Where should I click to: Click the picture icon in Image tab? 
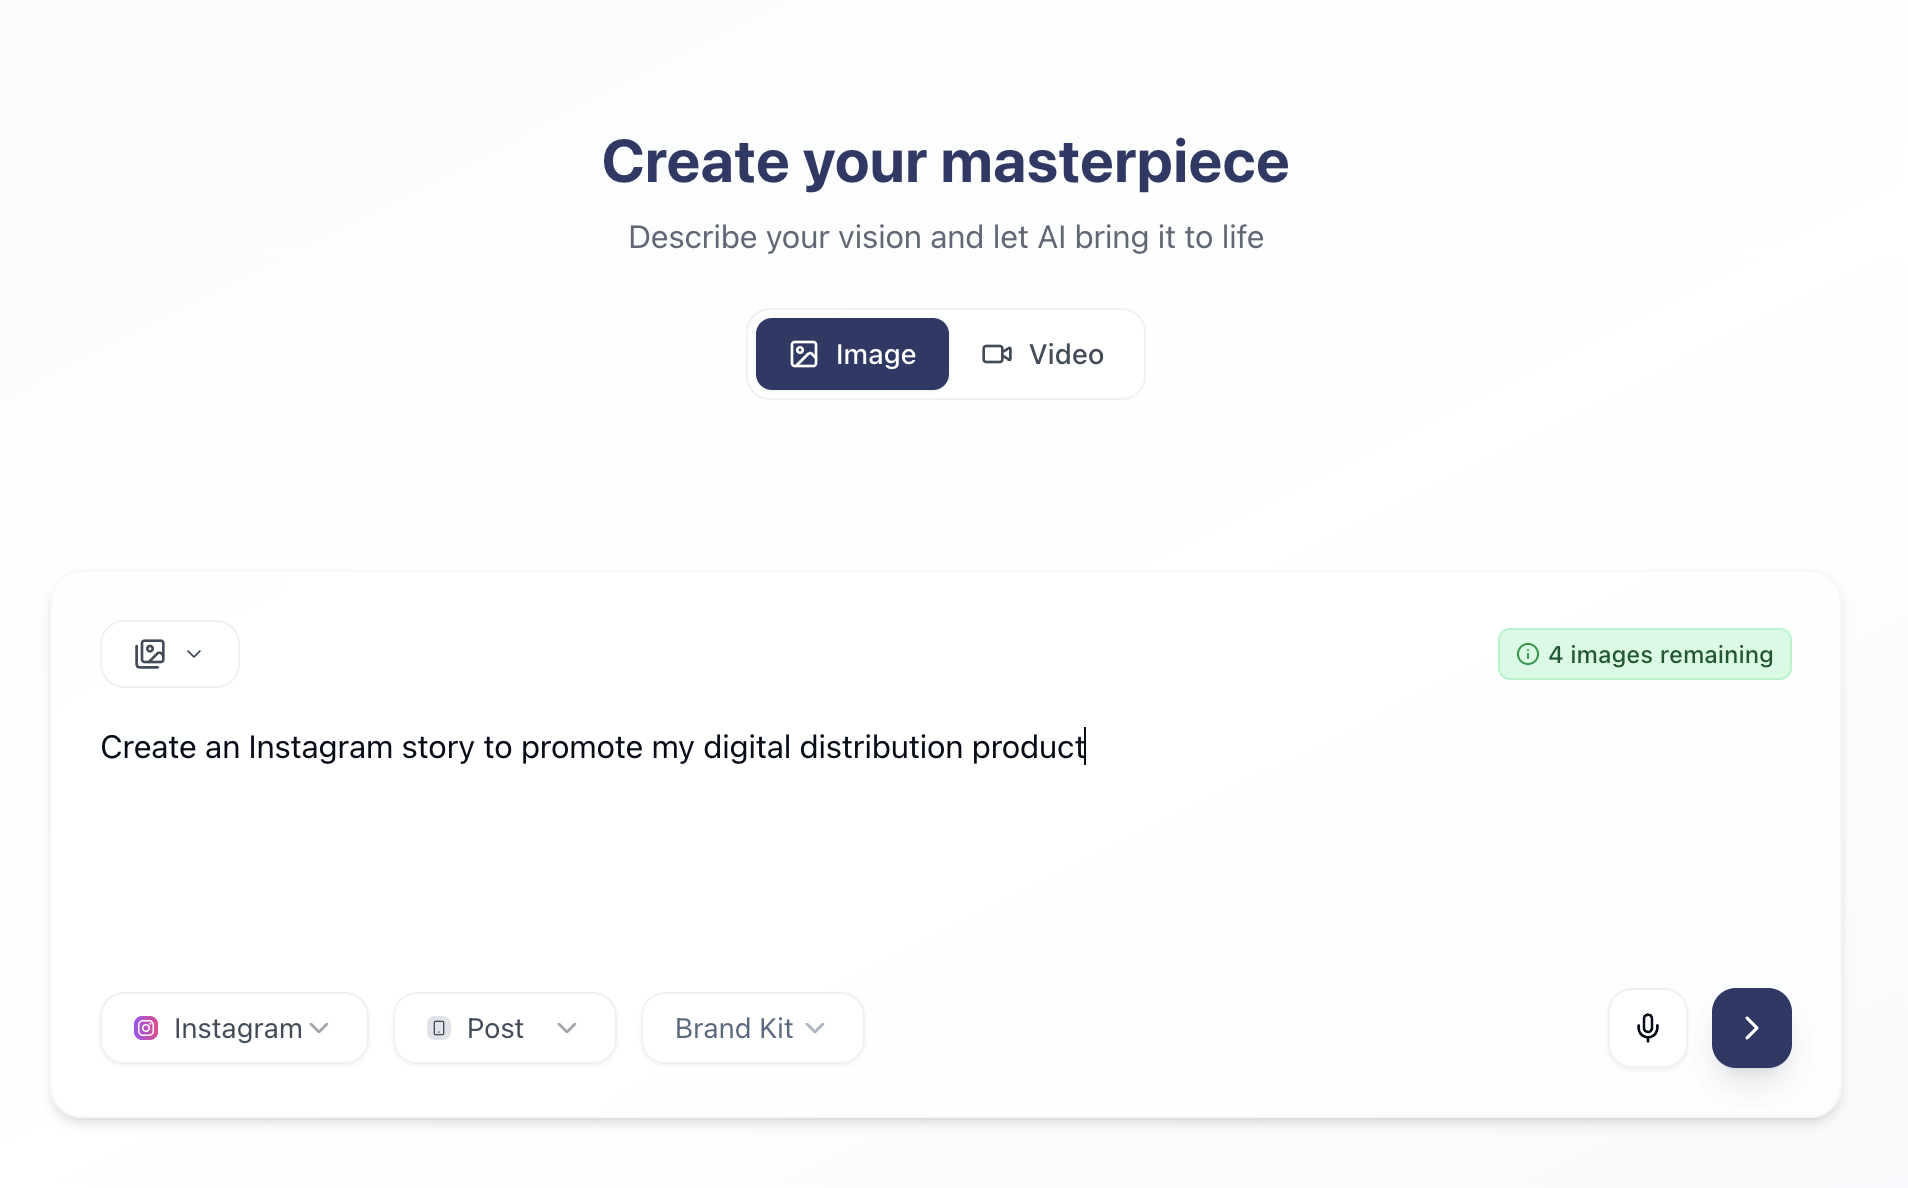click(804, 354)
